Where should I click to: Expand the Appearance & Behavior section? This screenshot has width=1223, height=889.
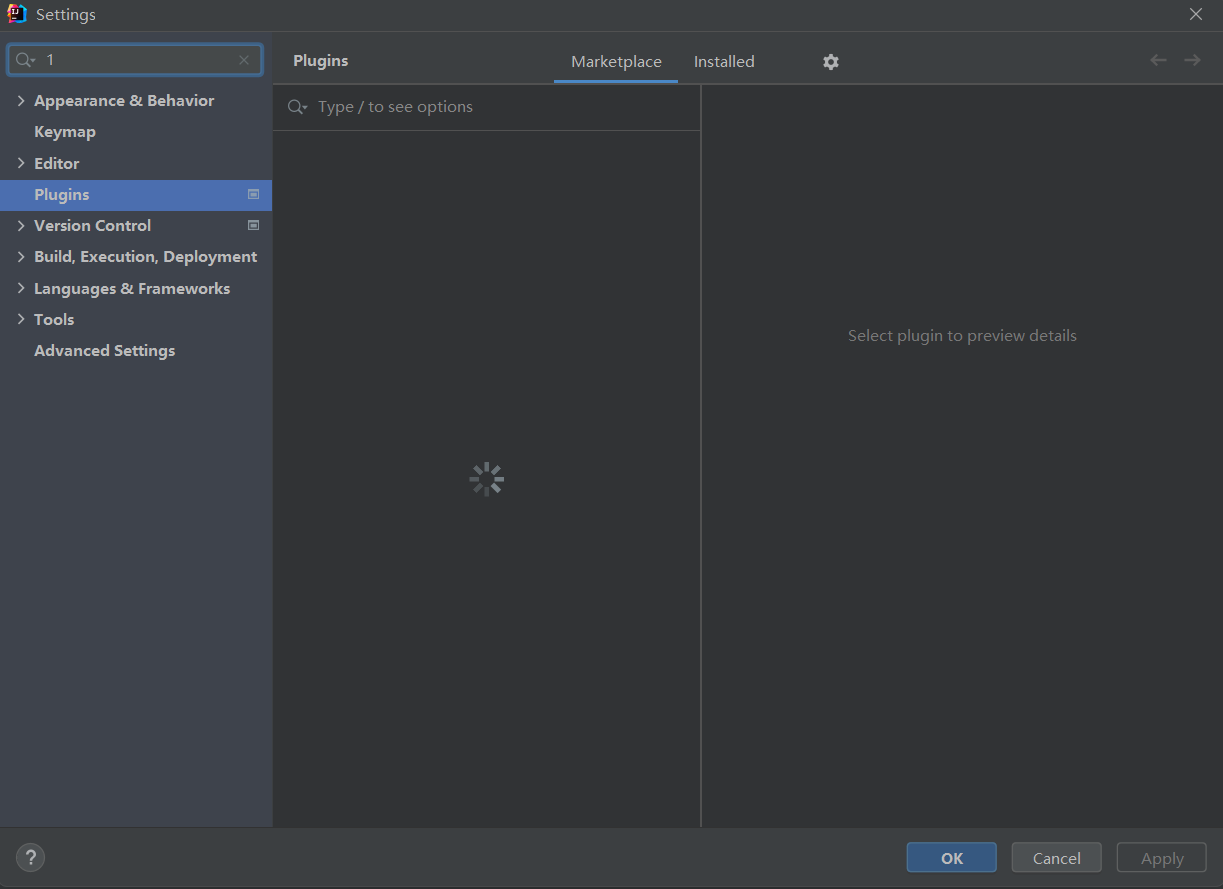[21, 101]
